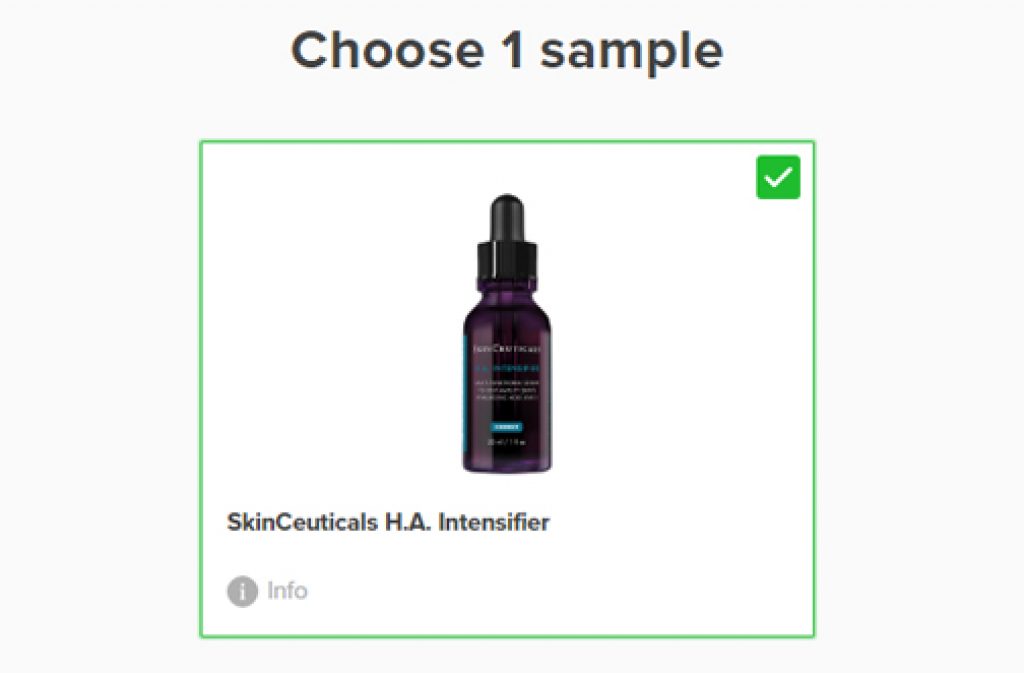Uncheck the green checkmark on the sample card
Viewport: 1024px width, 673px height.
point(778,177)
